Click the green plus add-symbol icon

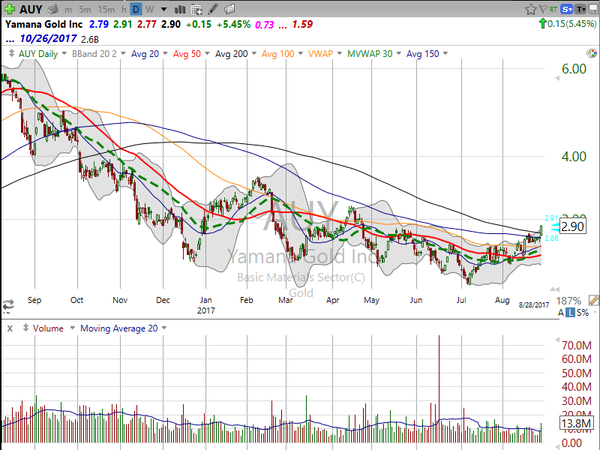(x=9, y=8)
